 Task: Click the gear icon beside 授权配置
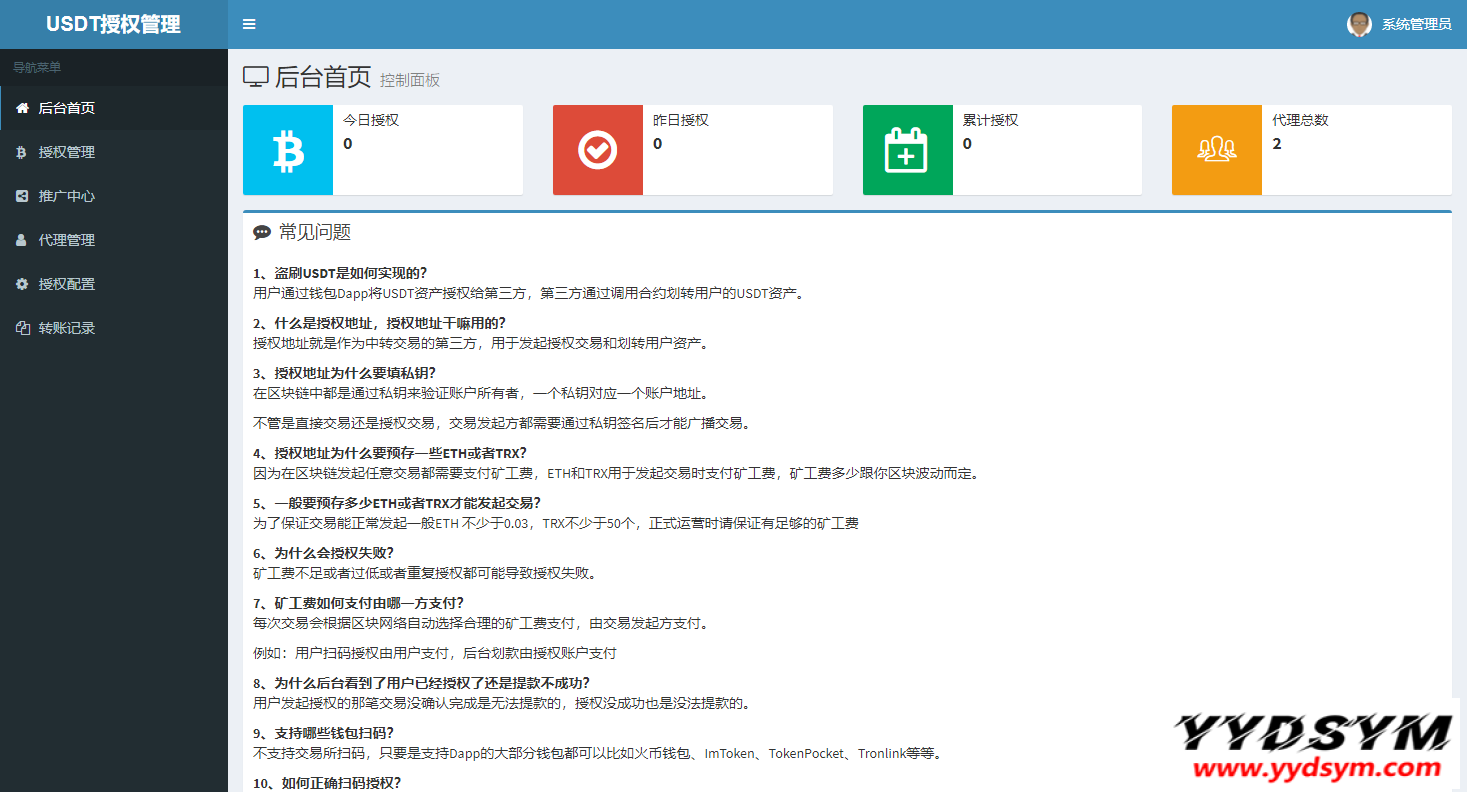[x=22, y=284]
